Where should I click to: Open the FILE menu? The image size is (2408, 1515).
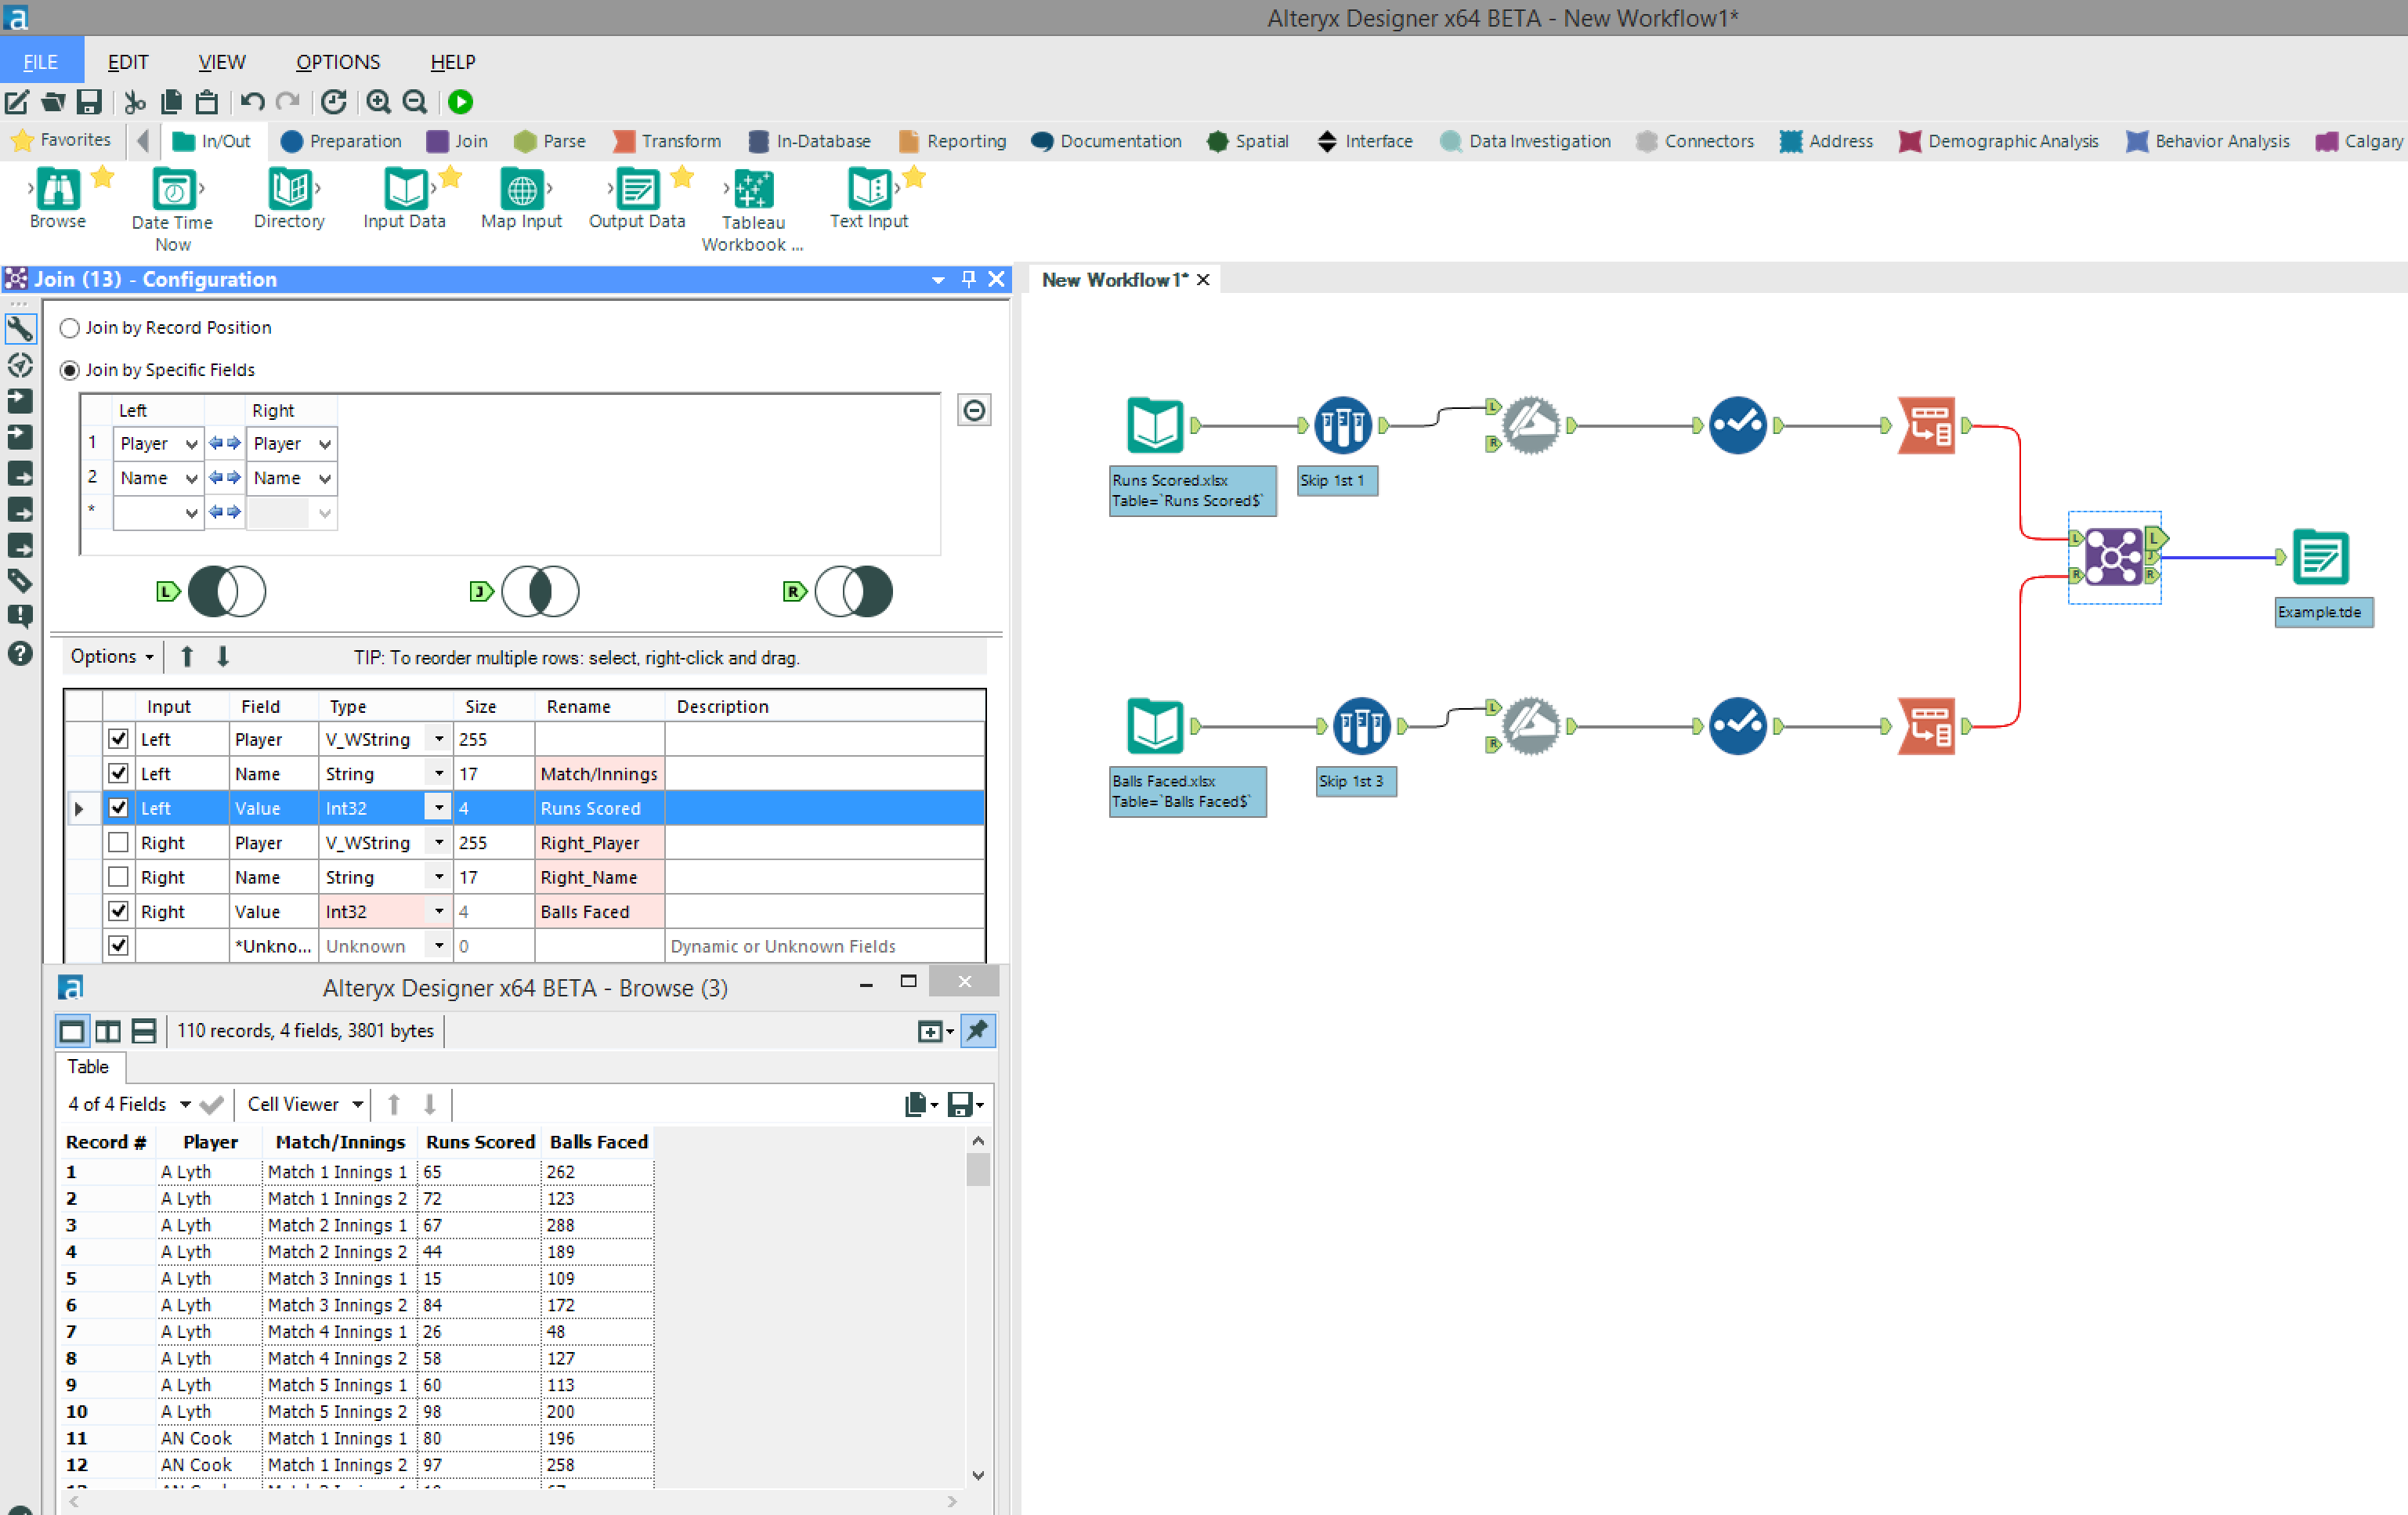(41, 62)
